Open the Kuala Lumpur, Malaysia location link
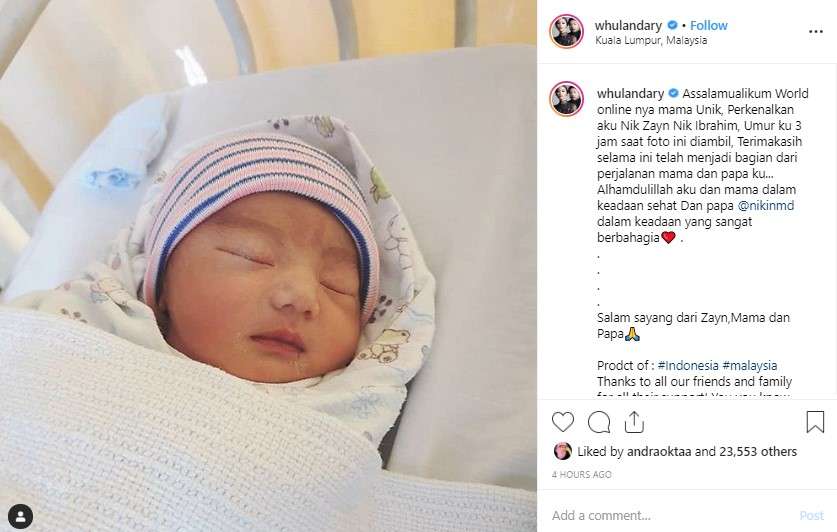 point(651,40)
